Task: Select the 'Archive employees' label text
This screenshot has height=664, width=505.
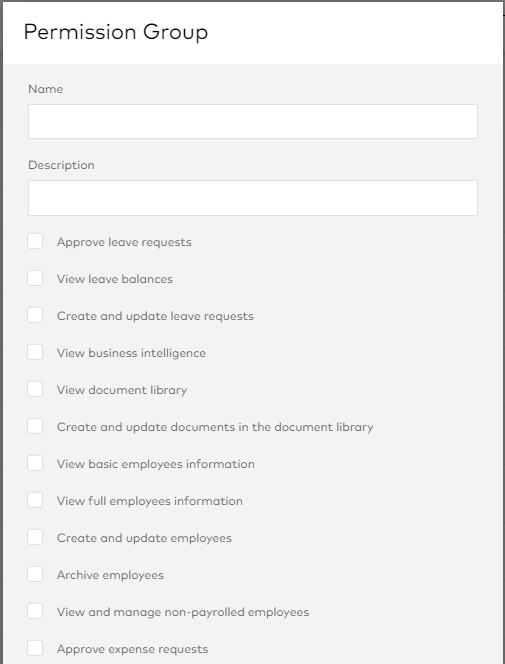Action: tap(110, 575)
